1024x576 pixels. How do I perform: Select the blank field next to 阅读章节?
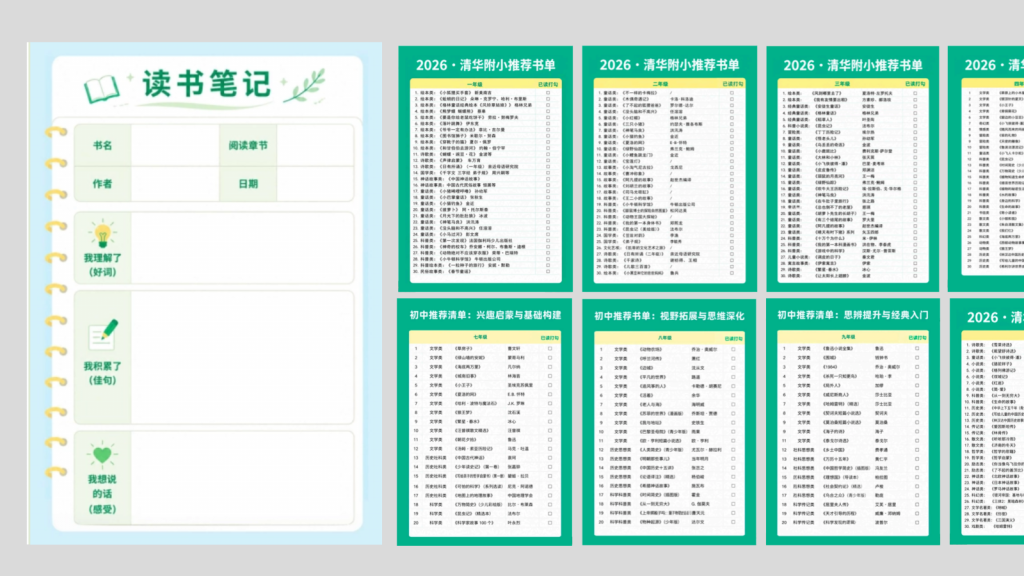click(315, 146)
